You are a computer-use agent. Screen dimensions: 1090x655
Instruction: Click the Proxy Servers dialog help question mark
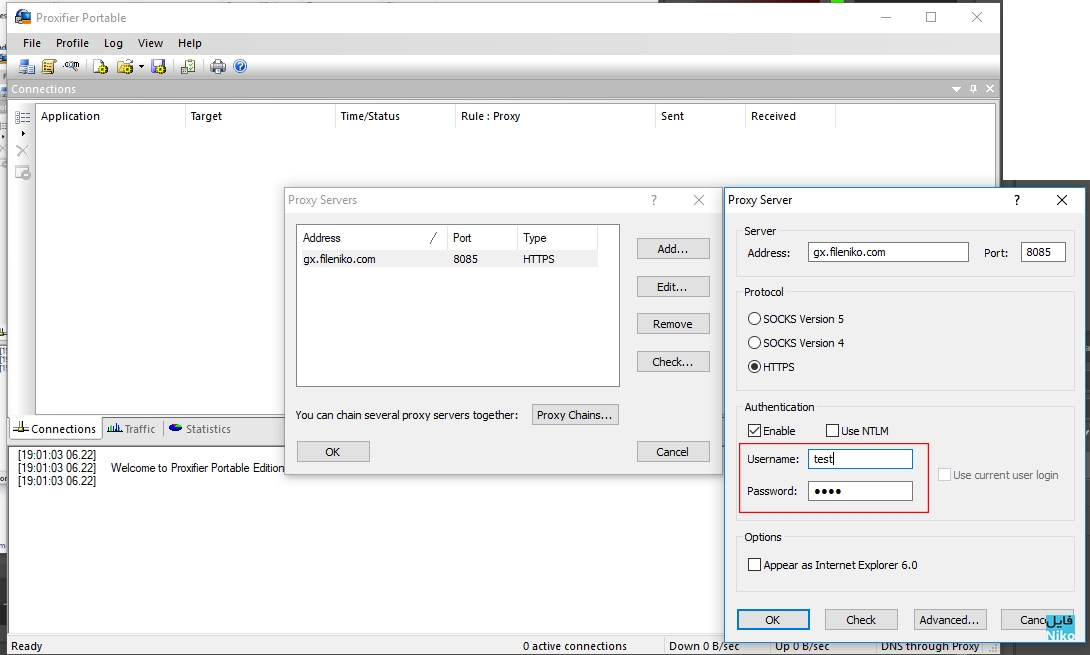coord(653,200)
